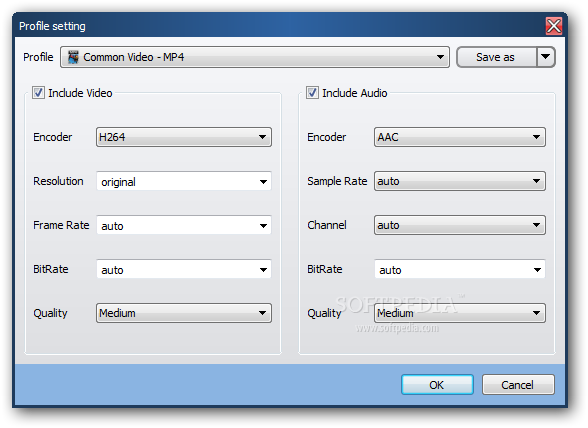This screenshot has width=588, height=428.
Task: Open the video Quality dropdown showing Medium
Action: (x=184, y=313)
